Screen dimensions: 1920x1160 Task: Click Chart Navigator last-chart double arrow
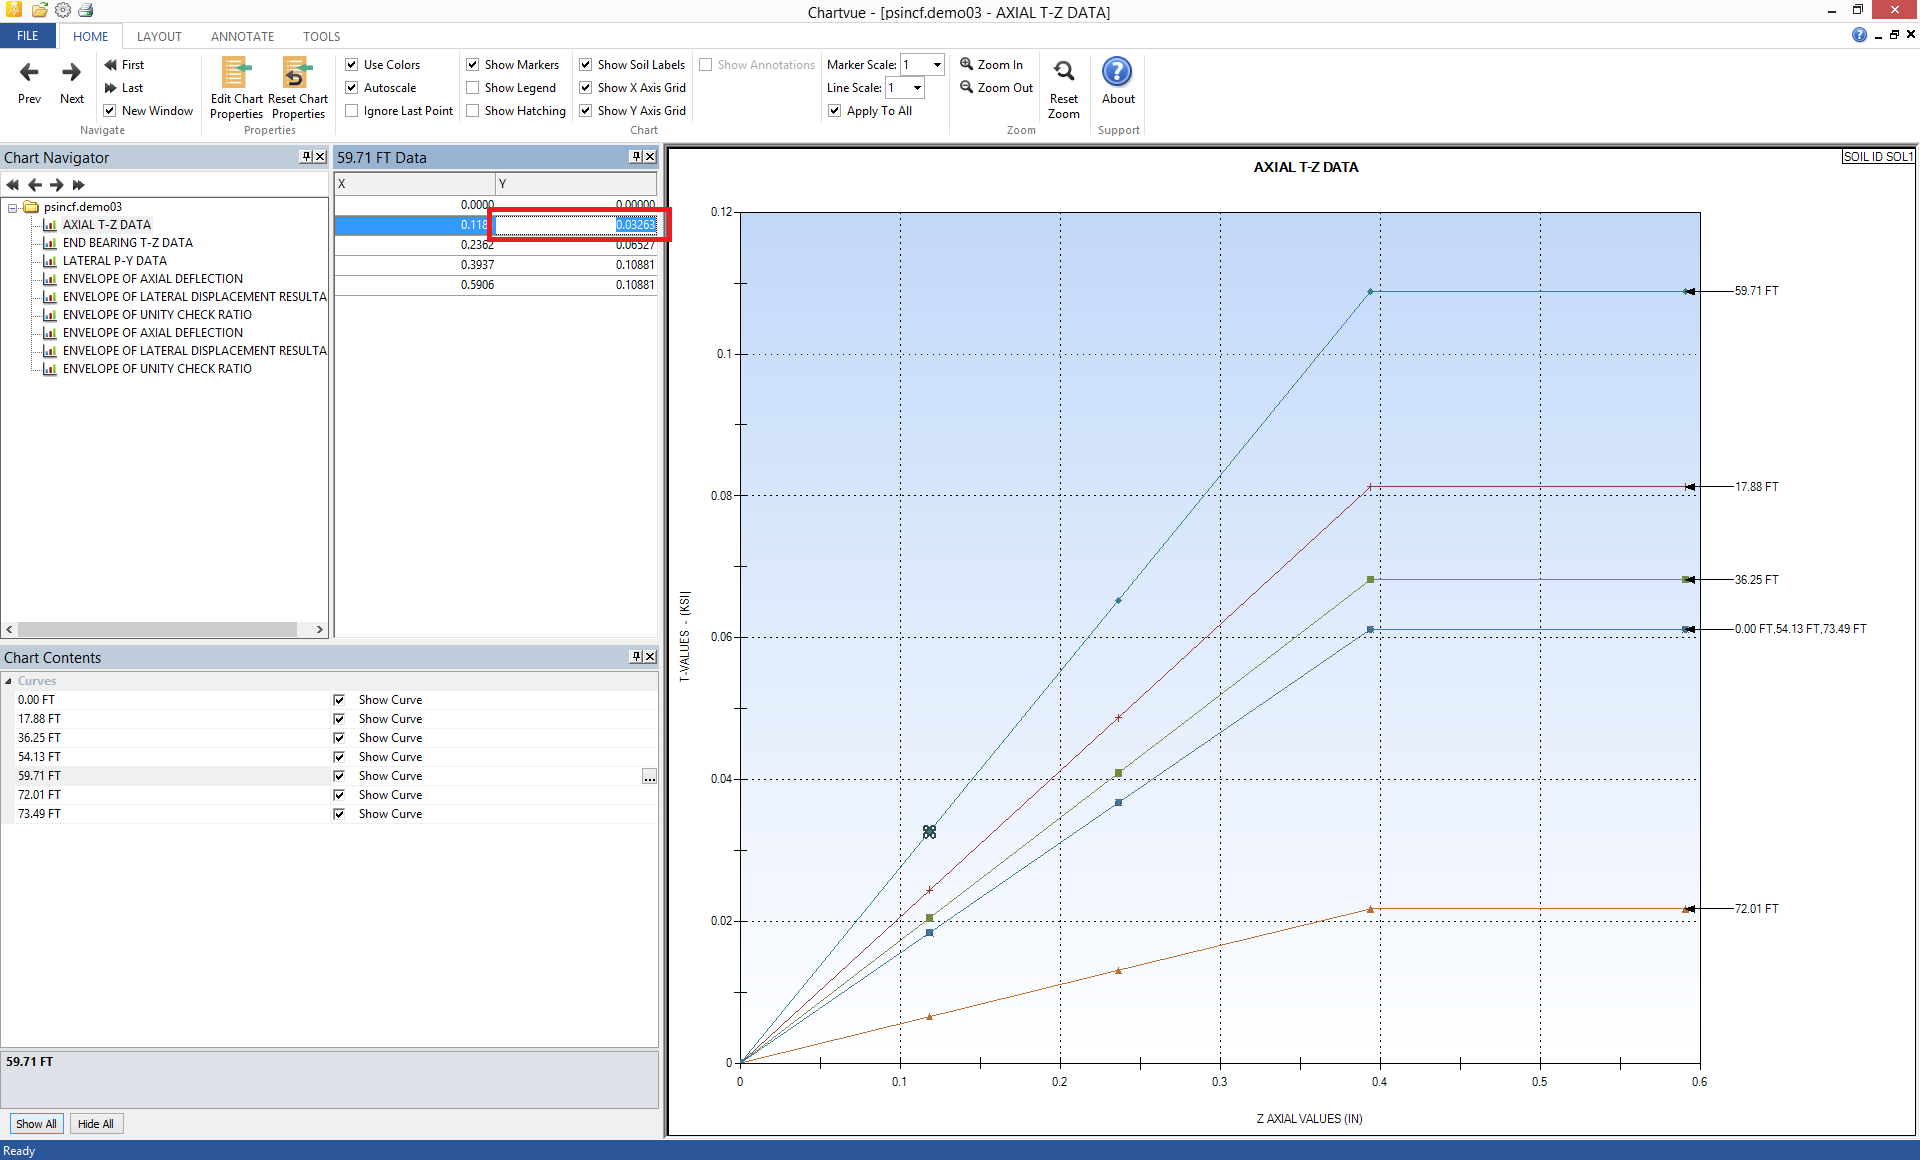click(x=79, y=185)
